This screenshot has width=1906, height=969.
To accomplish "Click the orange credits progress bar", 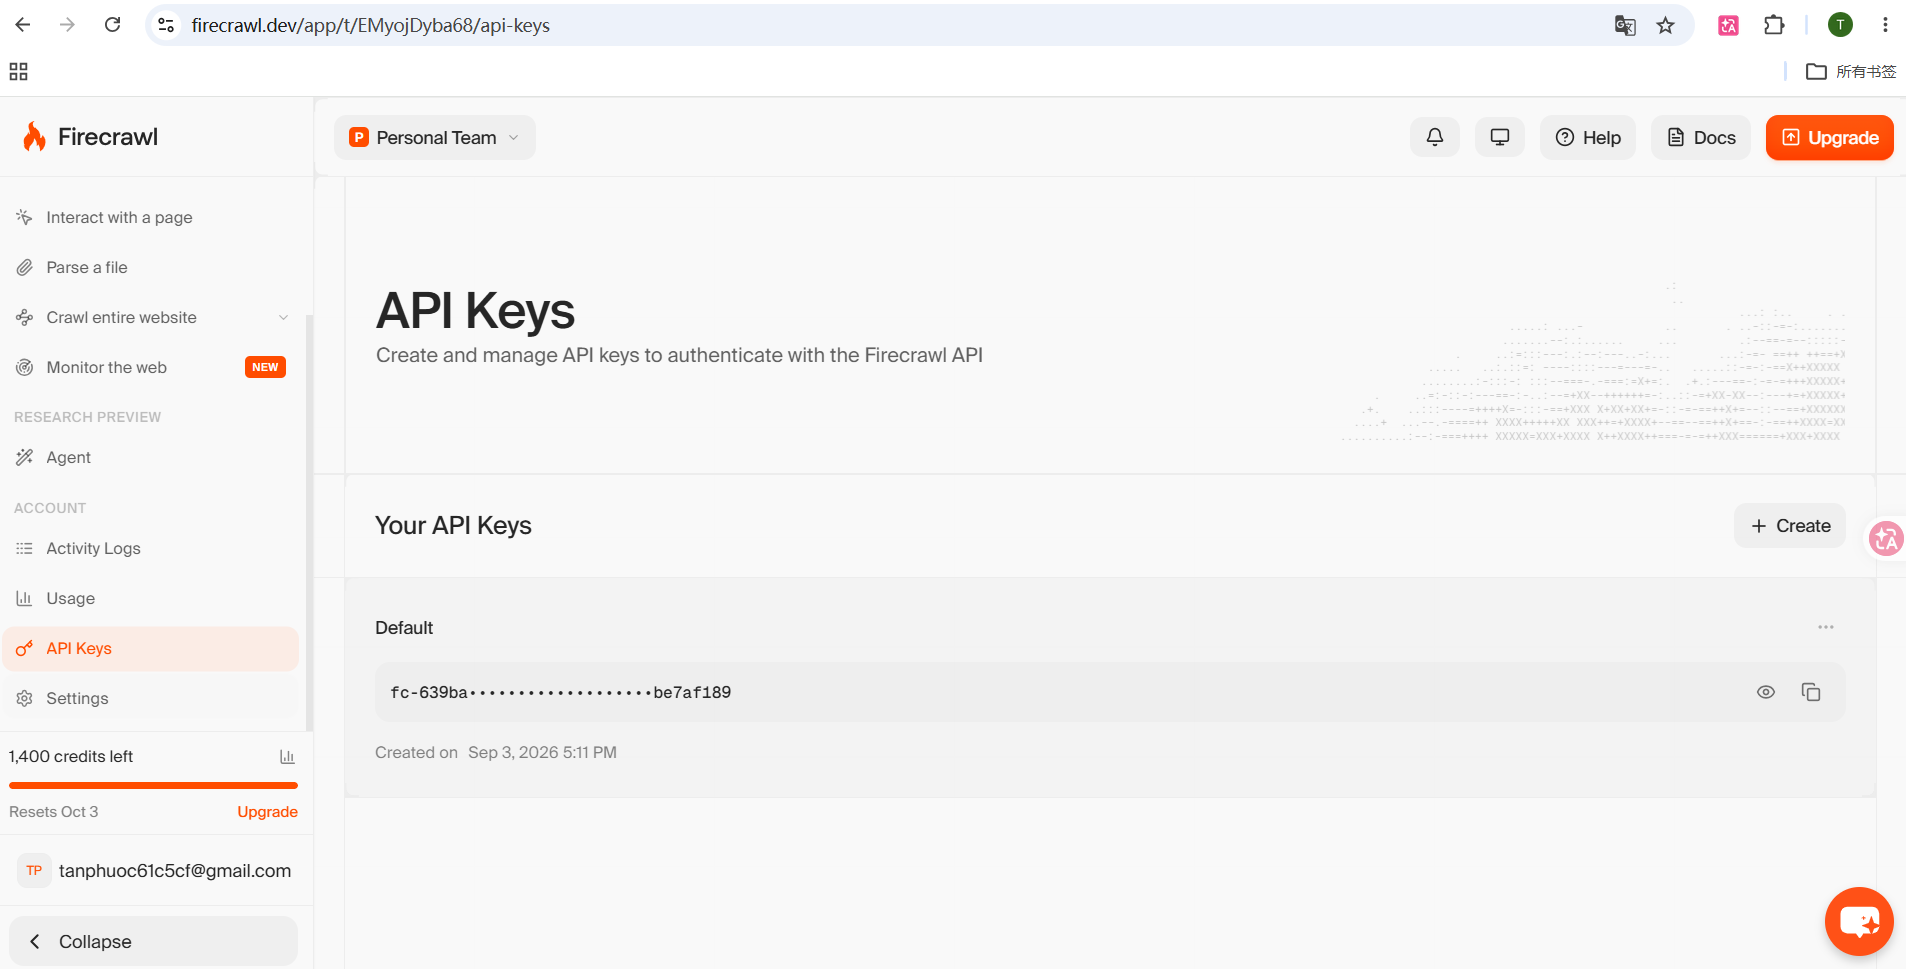I will [153, 785].
